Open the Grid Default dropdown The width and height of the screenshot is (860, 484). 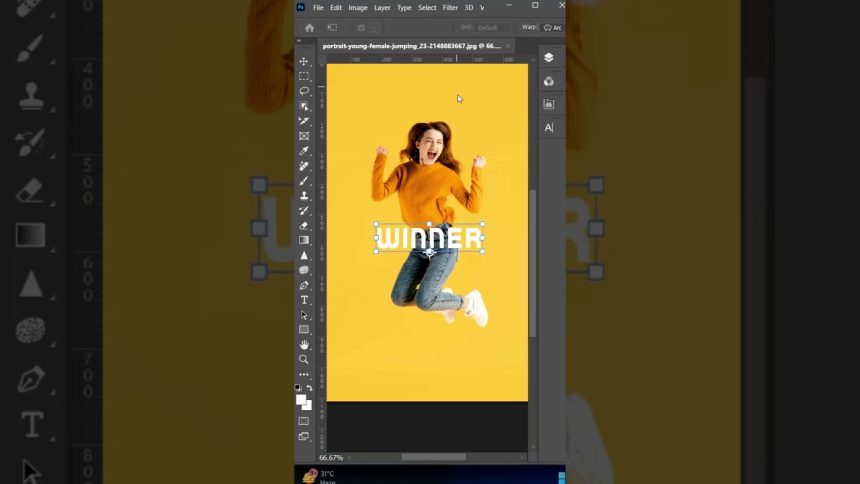click(x=492, y=27)
